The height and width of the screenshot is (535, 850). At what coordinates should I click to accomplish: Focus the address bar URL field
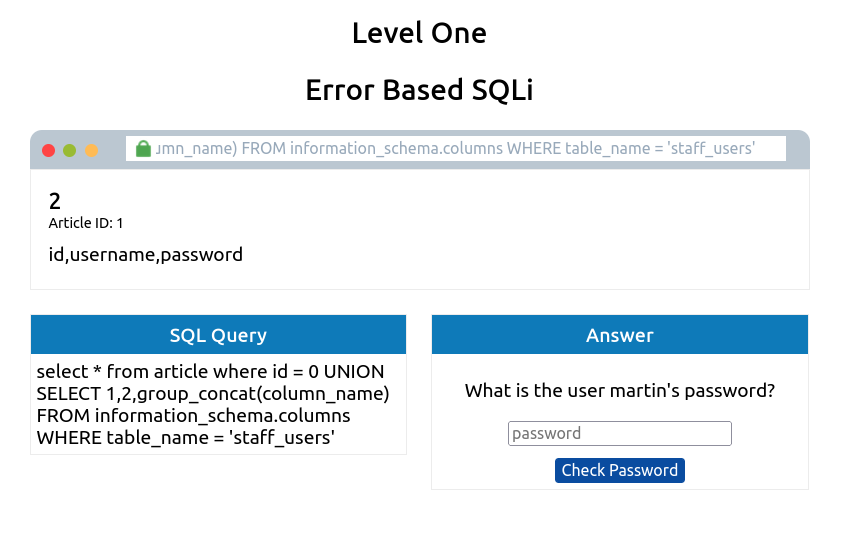point(460,149)
